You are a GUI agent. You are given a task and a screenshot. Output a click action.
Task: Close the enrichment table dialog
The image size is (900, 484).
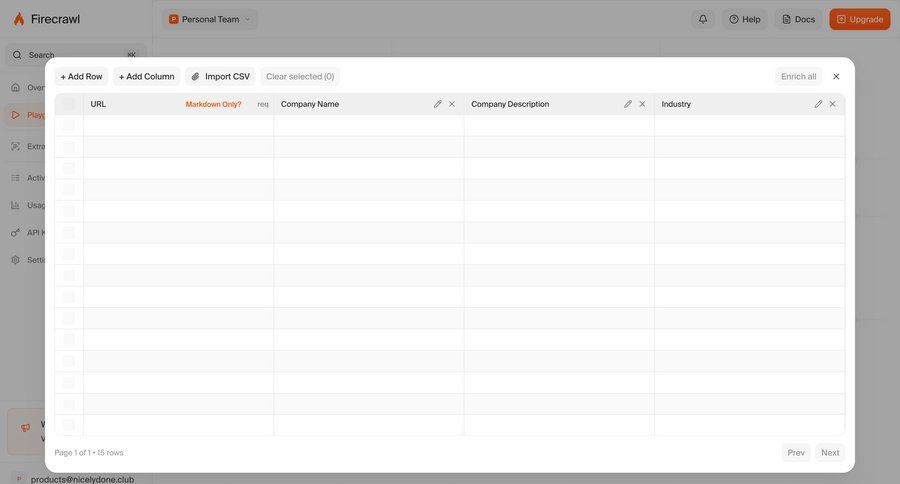pos(836,76)
